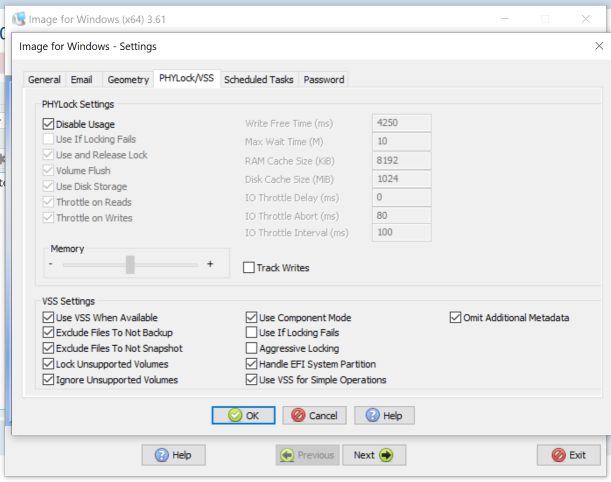Image resolution: width=611 pixels, height=482 pixels.
Task: Click the Memory group label
Action: 67,249
